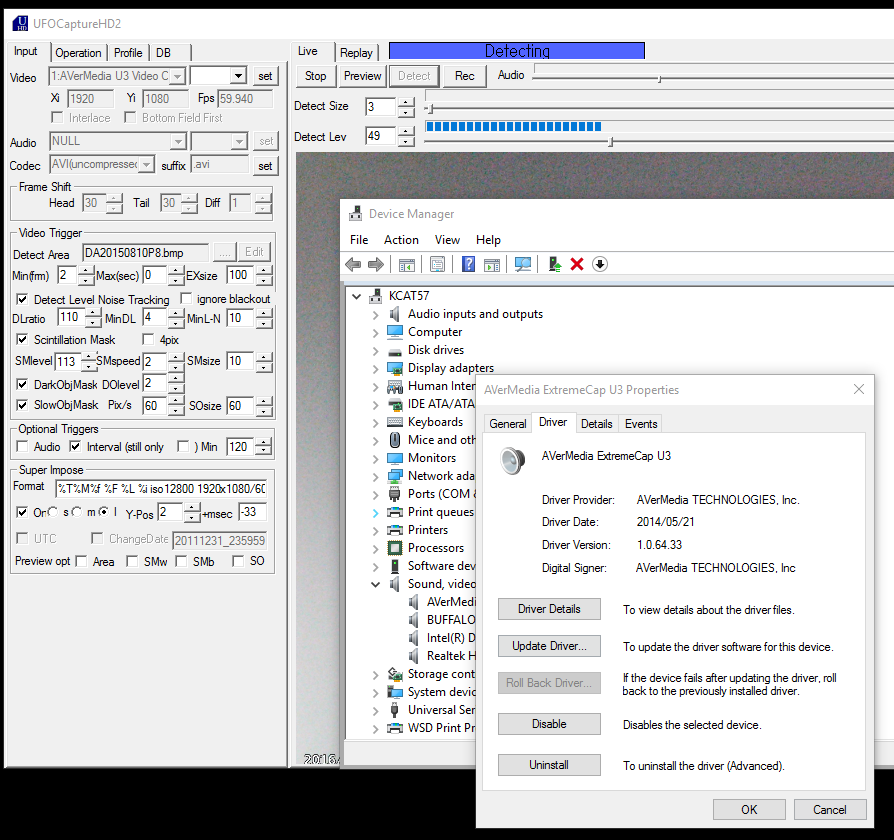
Task: Click the forward arrow in Device Manager toolbar
Action: point(376,264)
